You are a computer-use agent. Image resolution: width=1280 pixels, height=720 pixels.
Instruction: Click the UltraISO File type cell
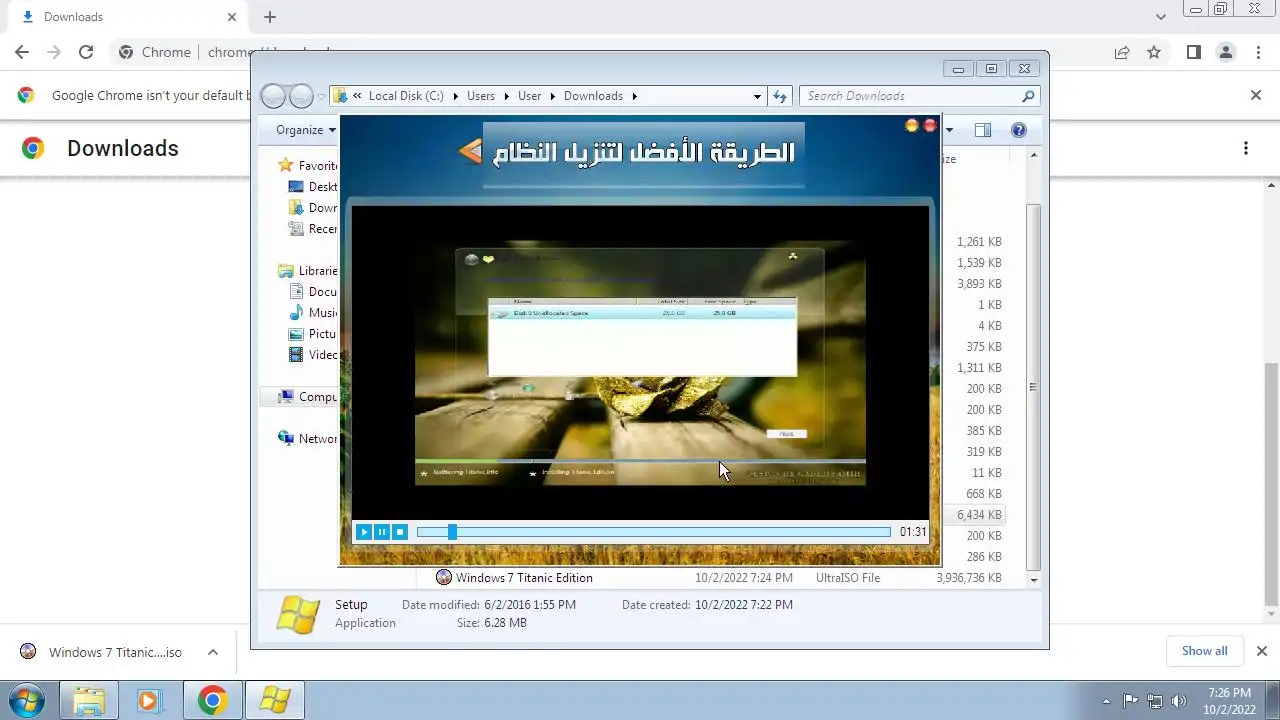point(848,578)
